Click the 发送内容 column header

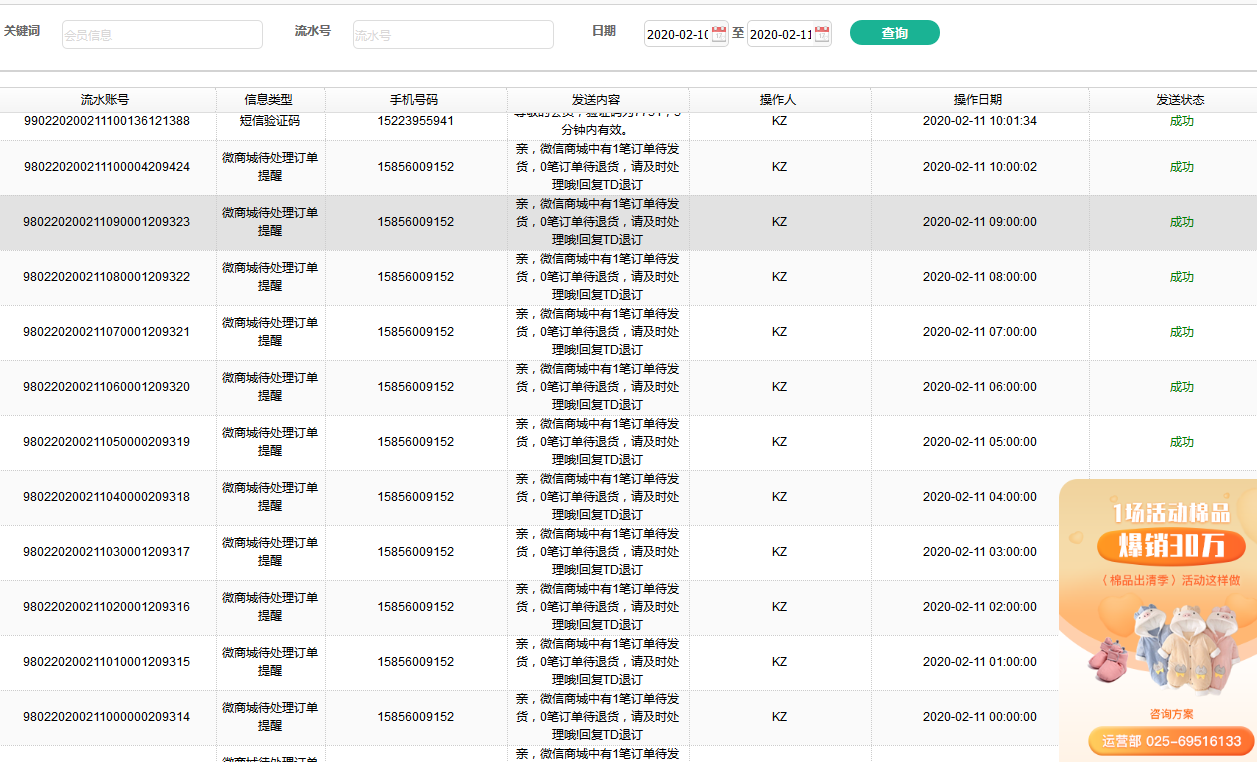point(596,100)
